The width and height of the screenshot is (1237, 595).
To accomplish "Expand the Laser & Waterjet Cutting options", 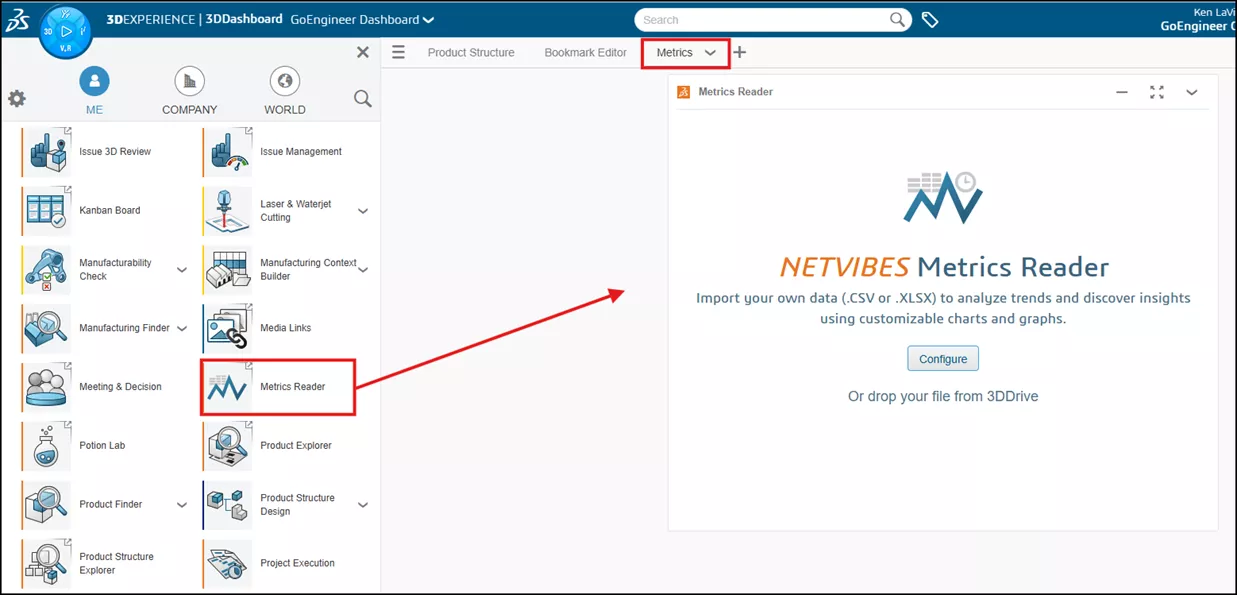I will 361,210.
